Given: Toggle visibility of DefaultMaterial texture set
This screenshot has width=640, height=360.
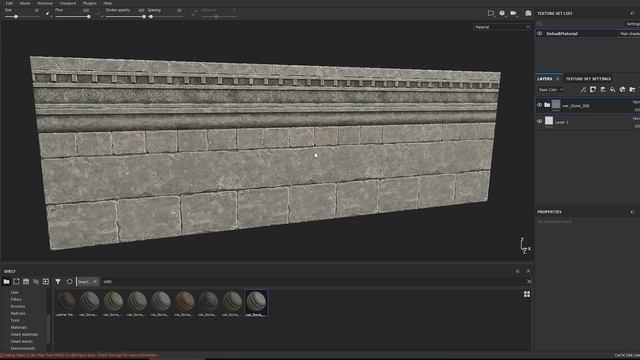Looking at the screenshot, I should point(540,33).
